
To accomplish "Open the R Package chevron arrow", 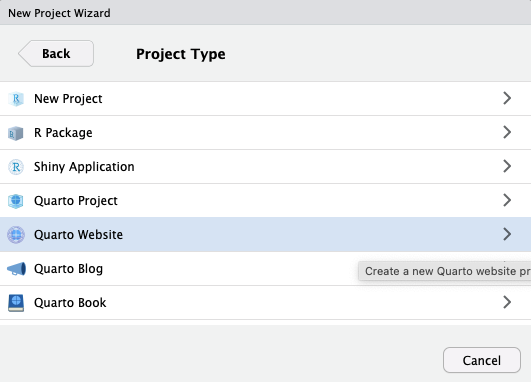I will (507, 132).
